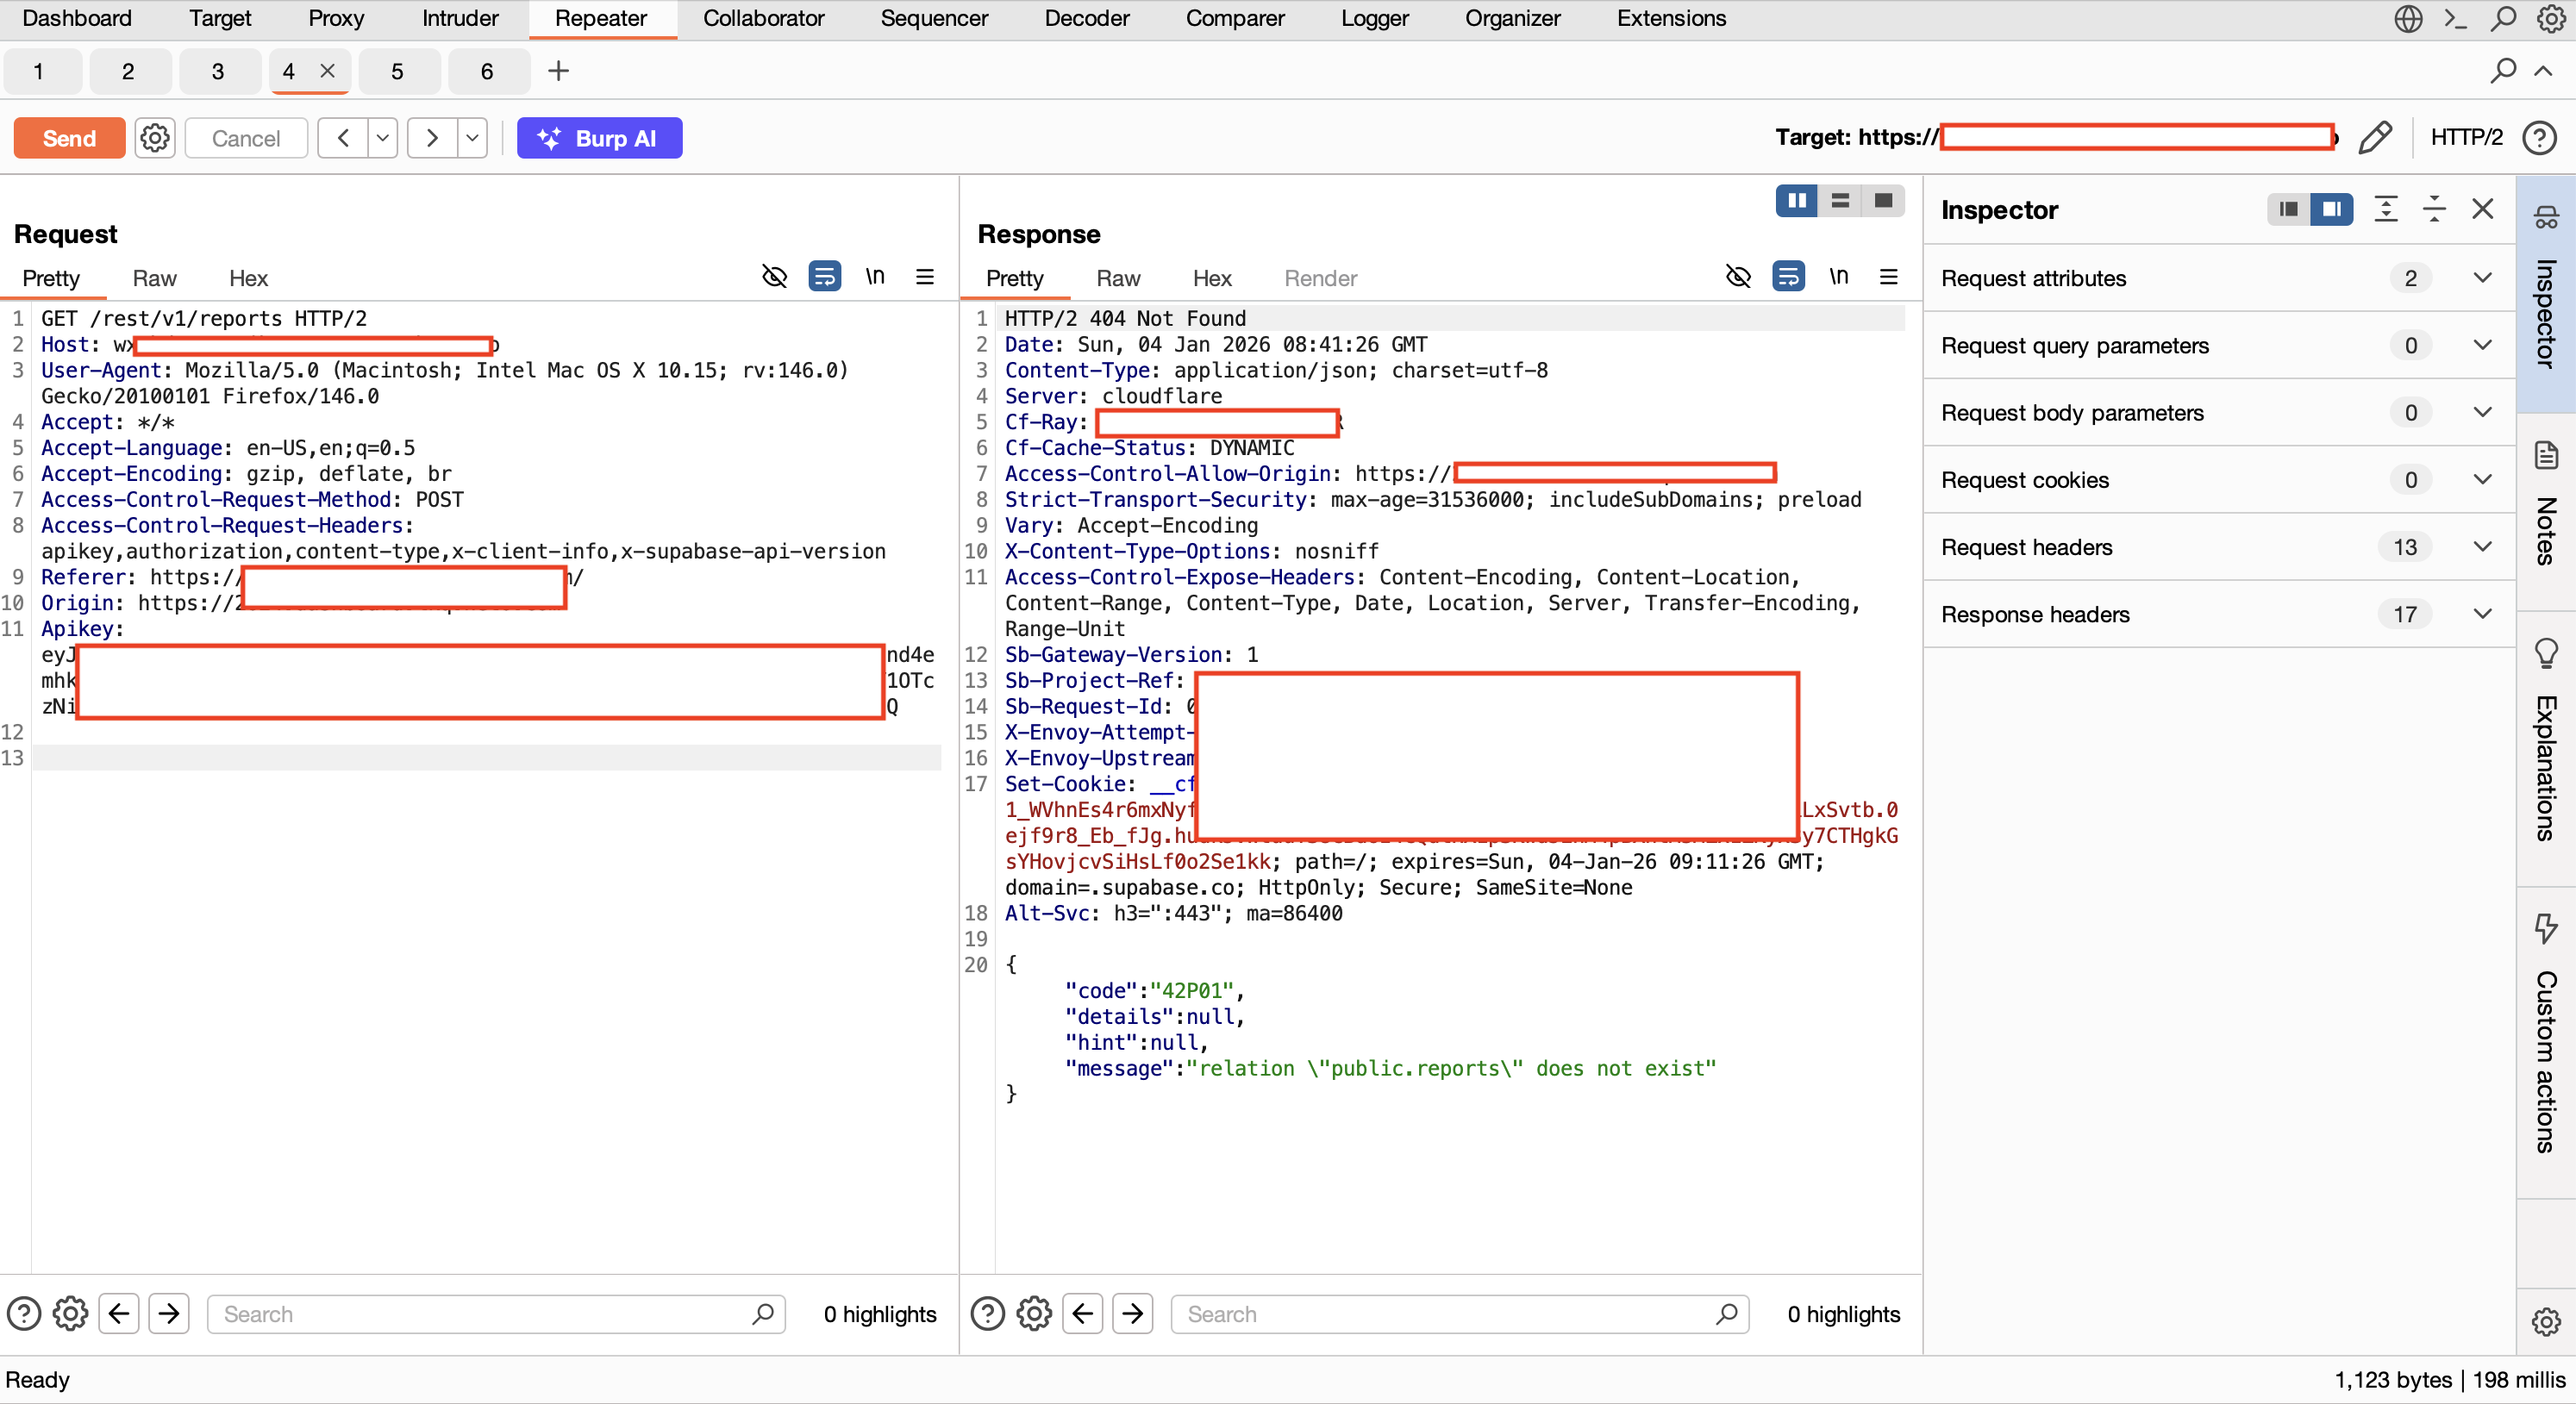Launch Burp AI
Screen dimensions: 2576x1404
599,138
